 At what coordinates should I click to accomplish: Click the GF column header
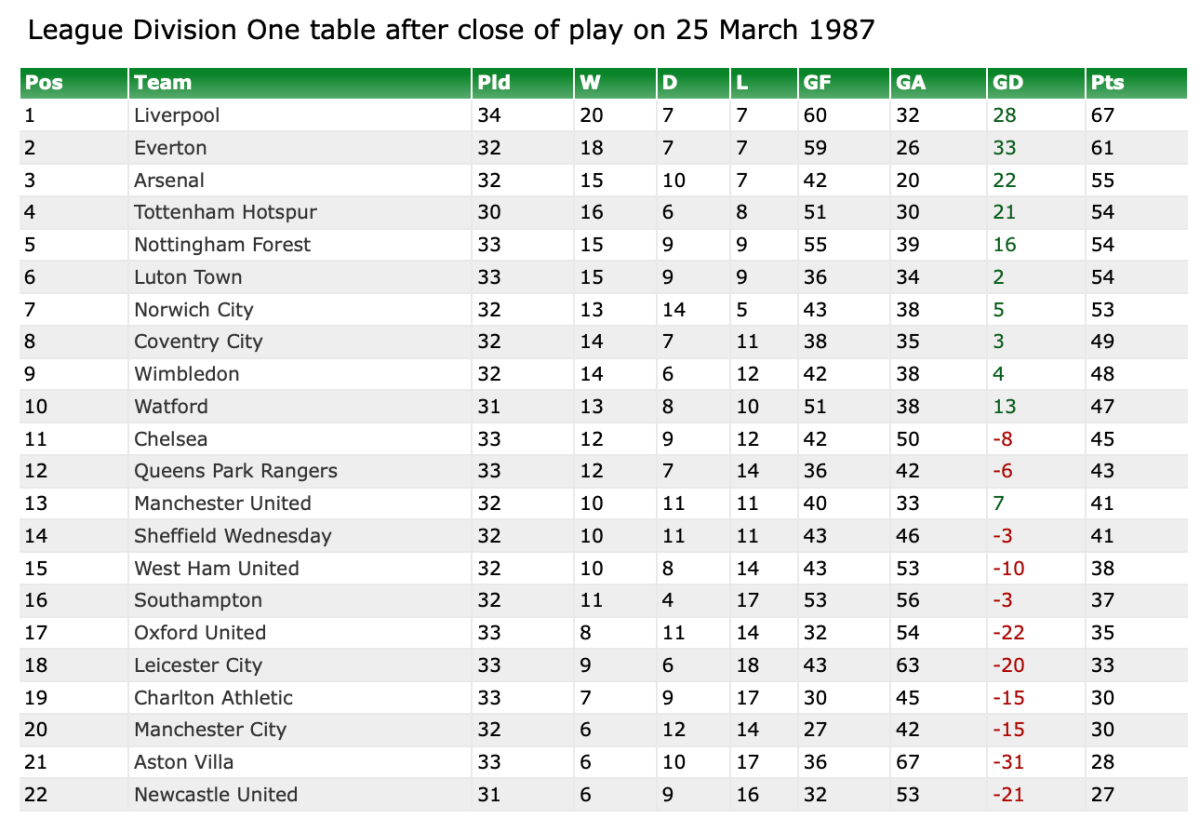click(817, 83)
